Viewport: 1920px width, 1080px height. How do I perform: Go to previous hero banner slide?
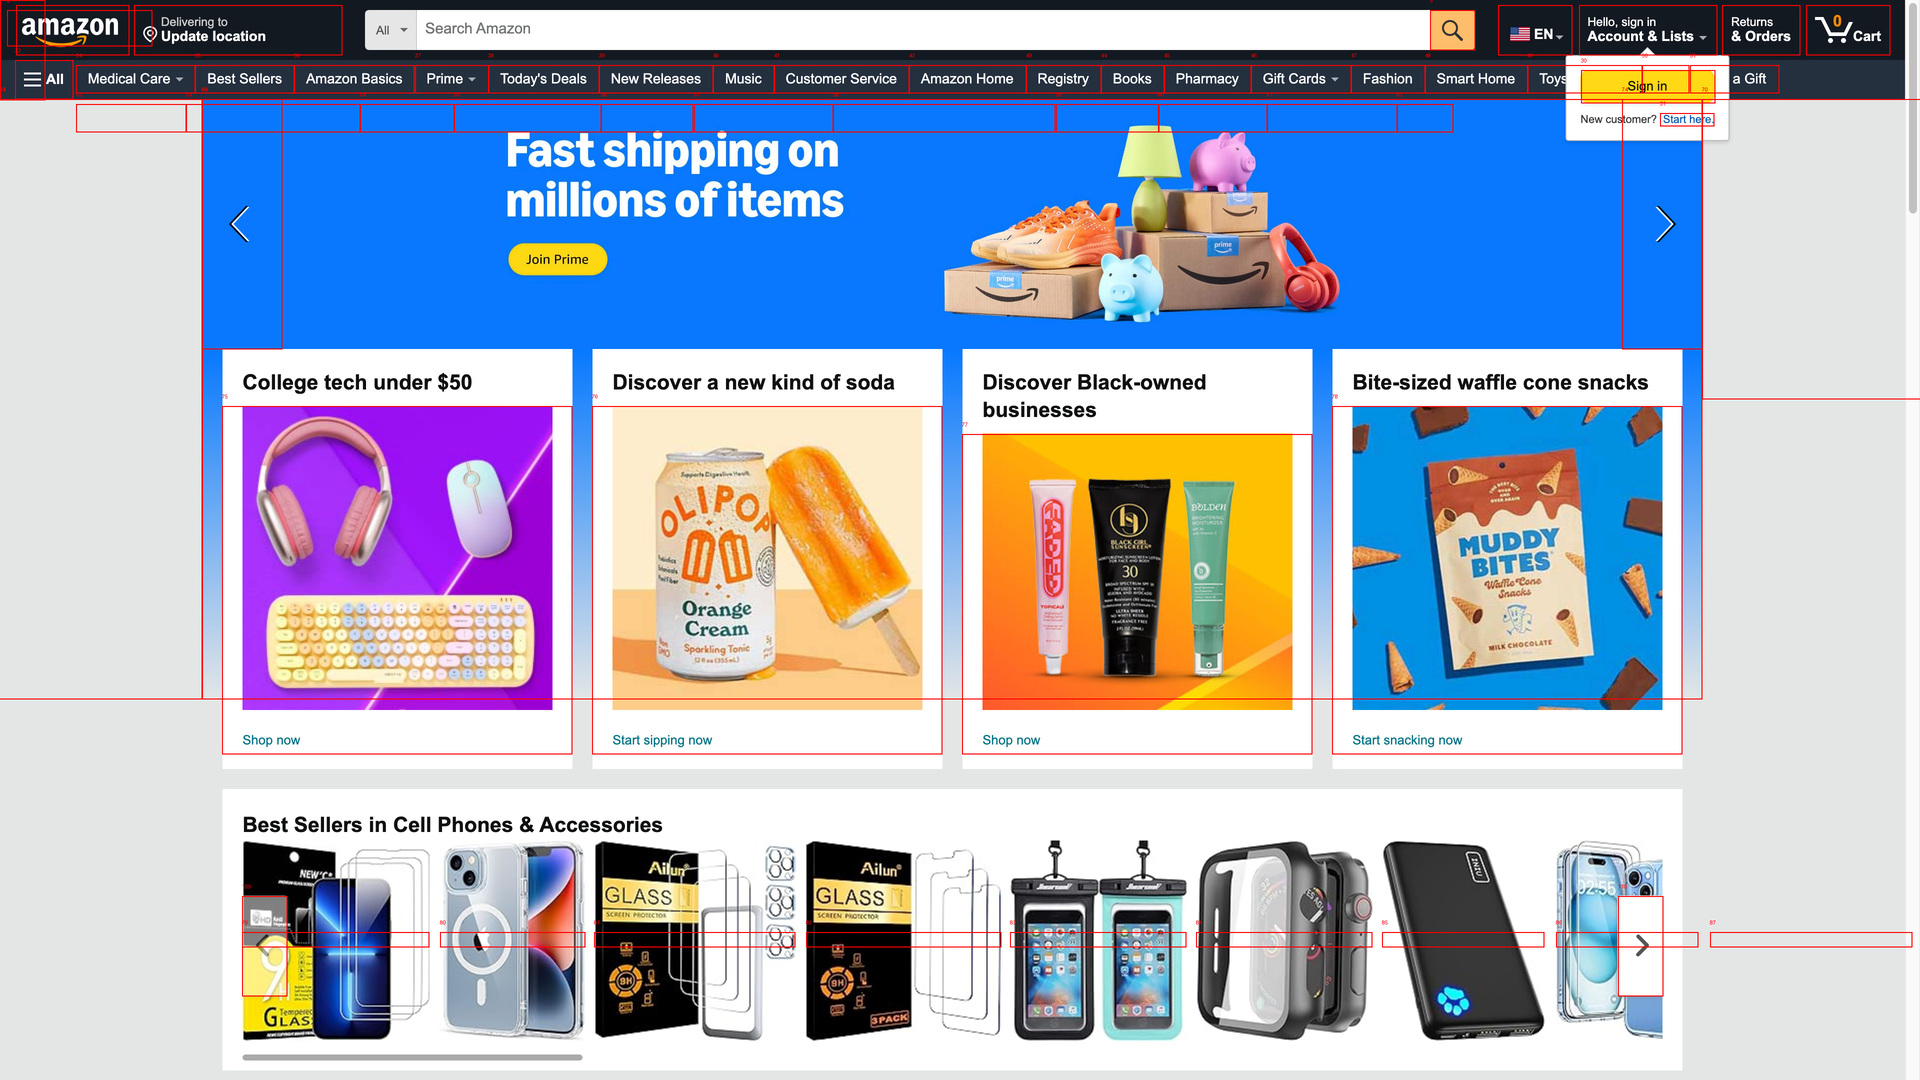[240, 224]
